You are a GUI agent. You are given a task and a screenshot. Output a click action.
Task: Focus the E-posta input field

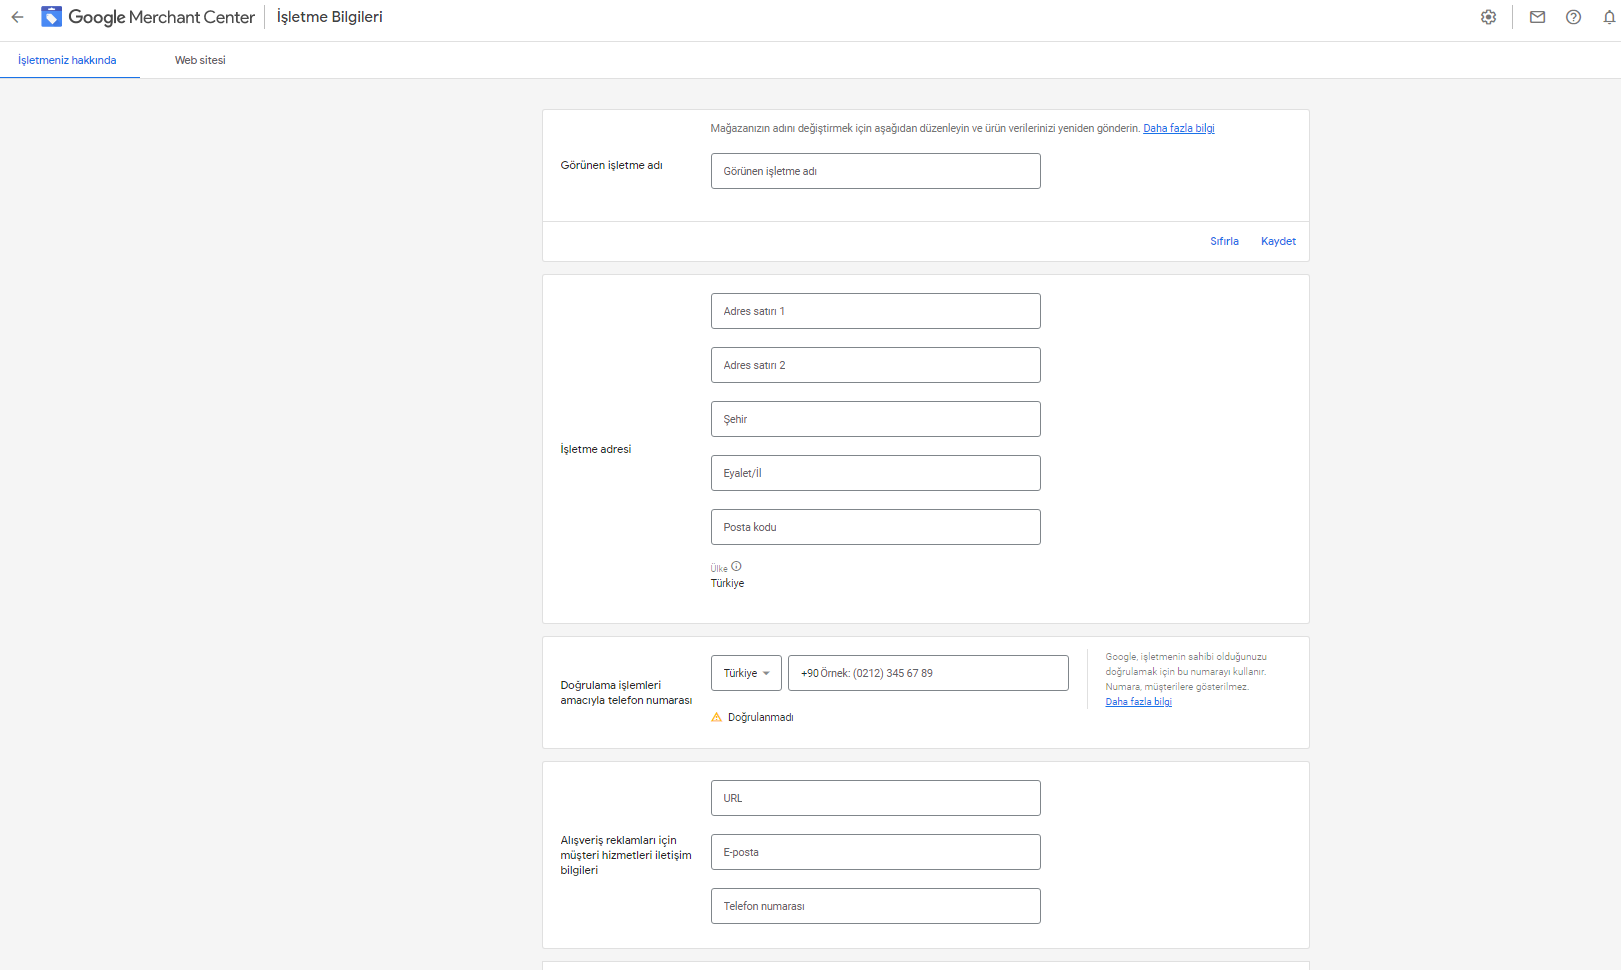(x=875, y=852)
